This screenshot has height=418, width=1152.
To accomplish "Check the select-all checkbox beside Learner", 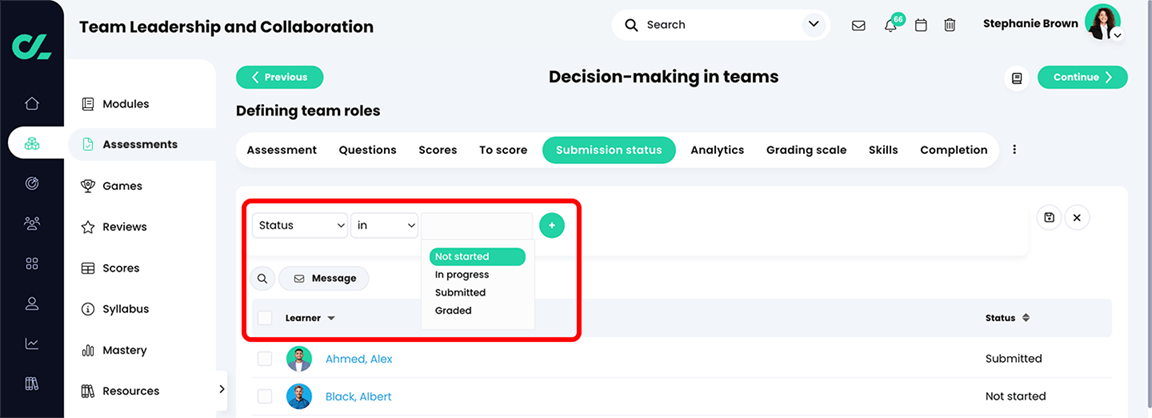I will pos(264,318).
